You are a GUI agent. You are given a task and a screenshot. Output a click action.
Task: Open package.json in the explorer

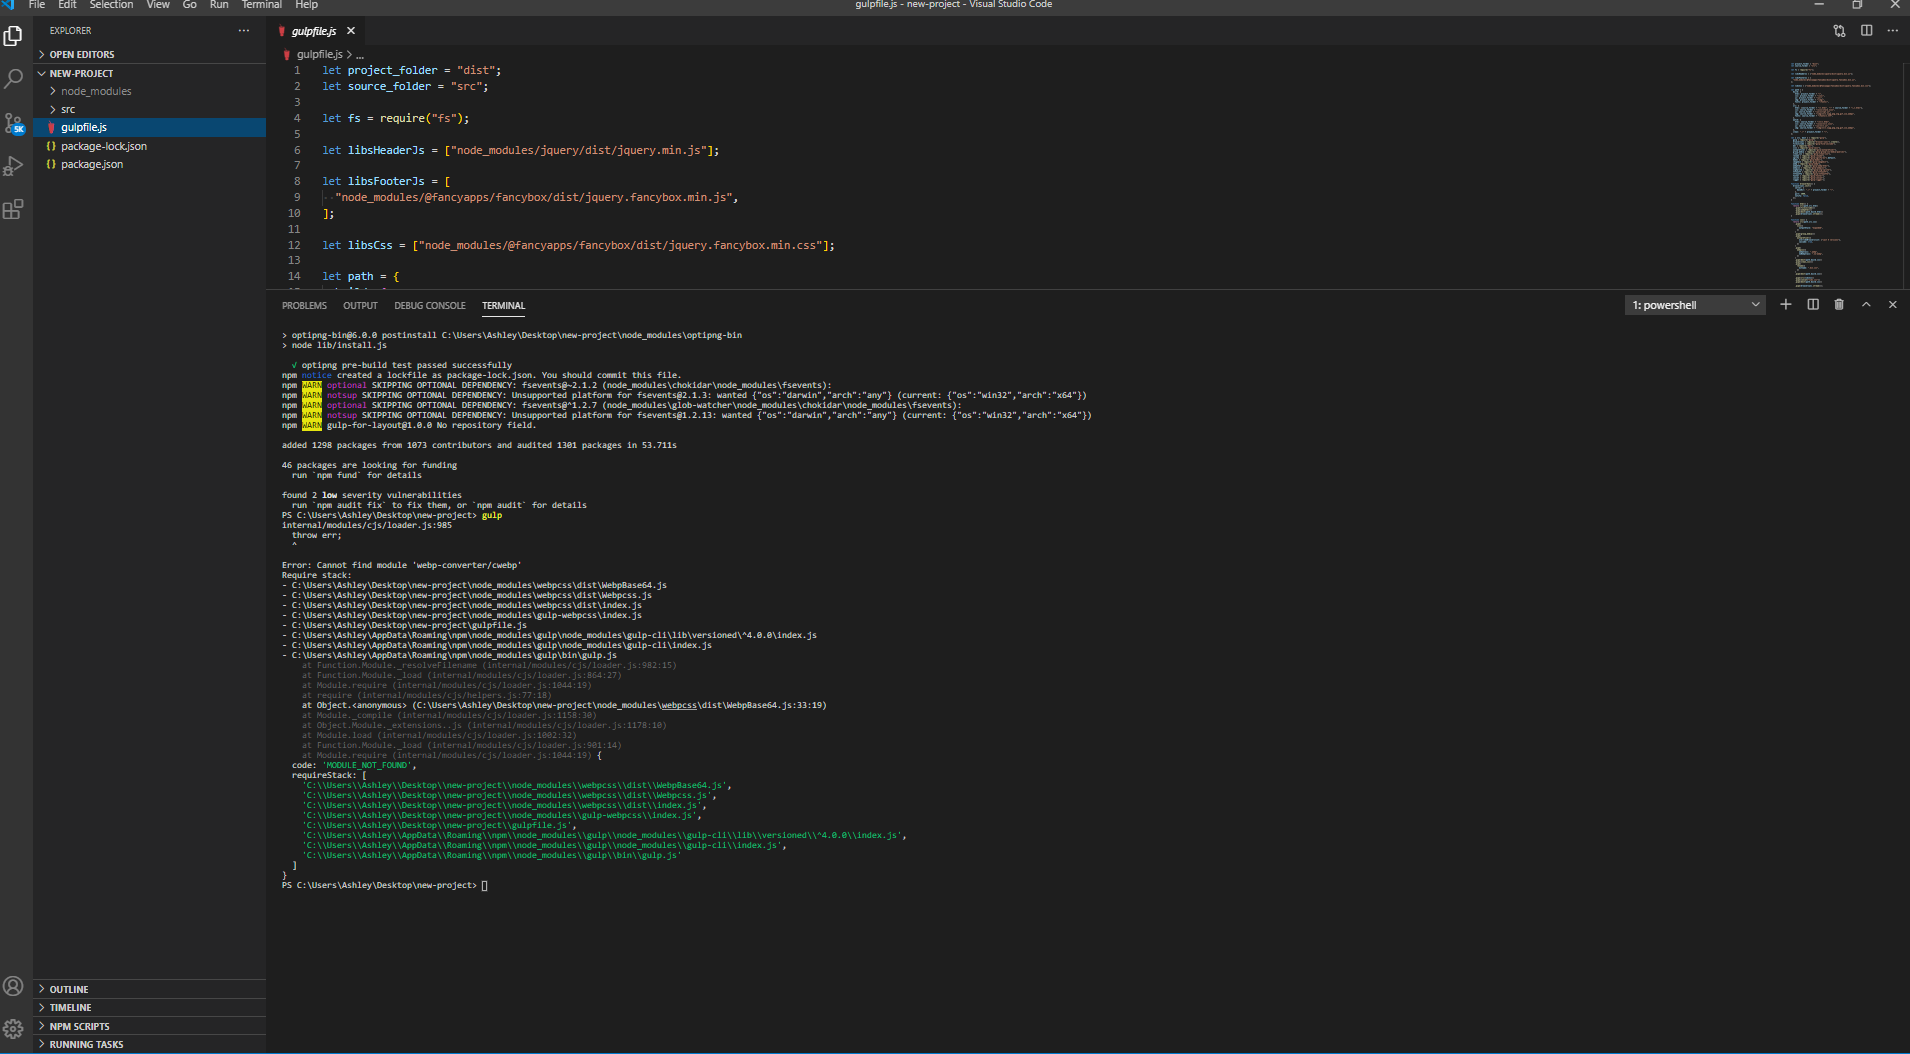pyautogui.click(x=150, y=164)
